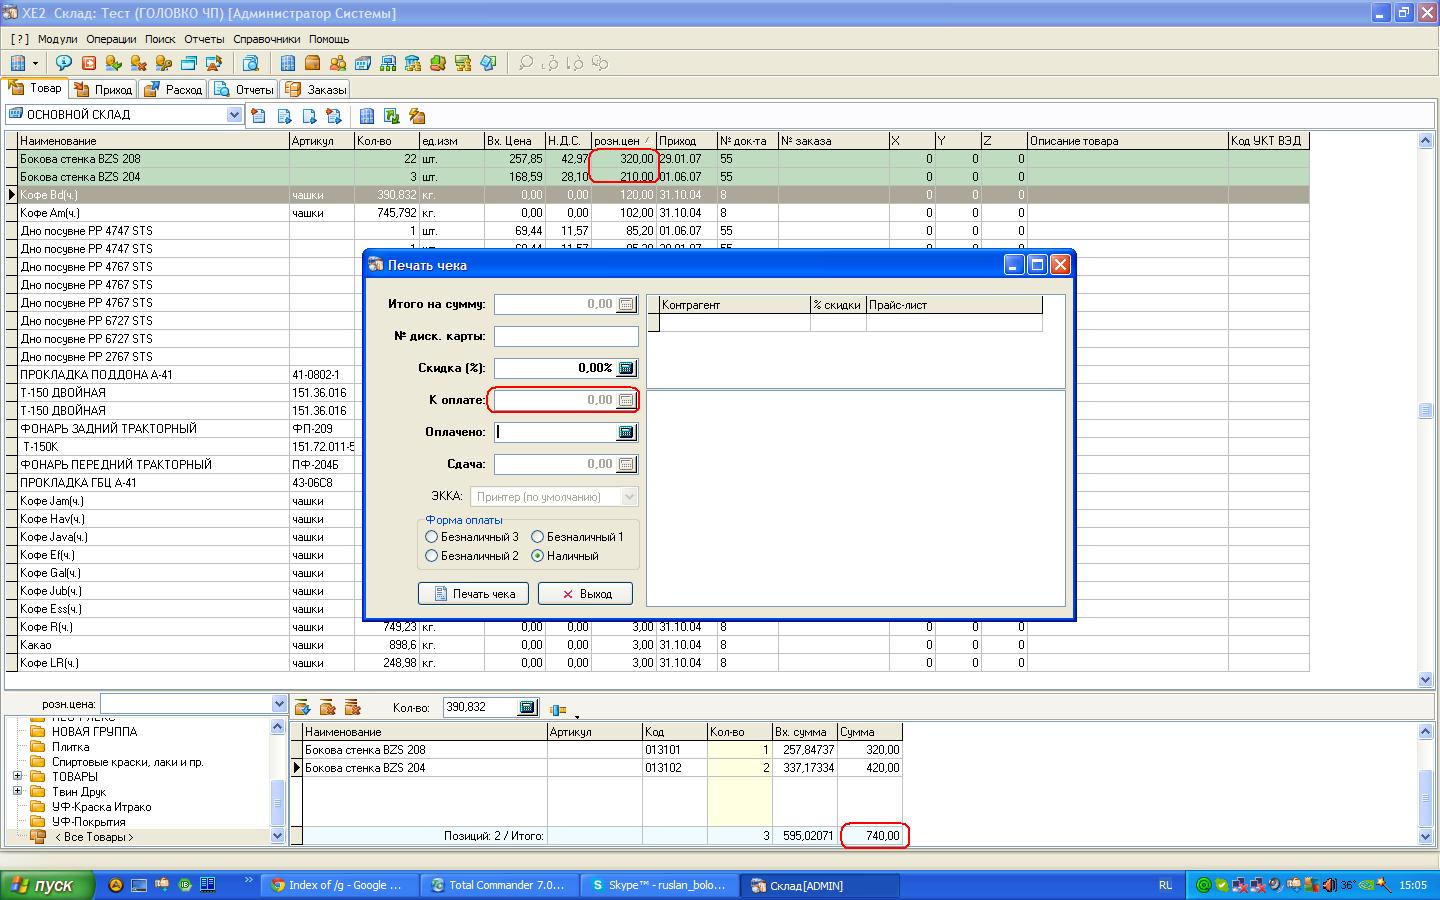This screenshot has height=900, width=1440.
Task: Click the calculator icon in the Оплачено field
Action: click(626, 432)
